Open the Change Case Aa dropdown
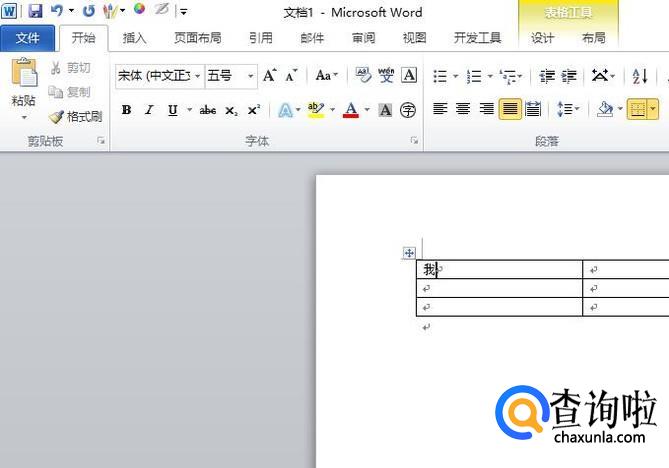This screenshot has height=468, width=669. point(326,76)
